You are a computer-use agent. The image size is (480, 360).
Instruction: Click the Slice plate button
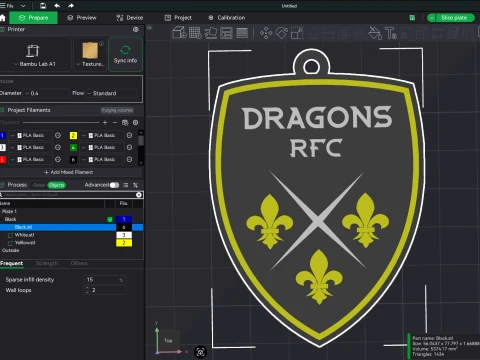(455, 18)
